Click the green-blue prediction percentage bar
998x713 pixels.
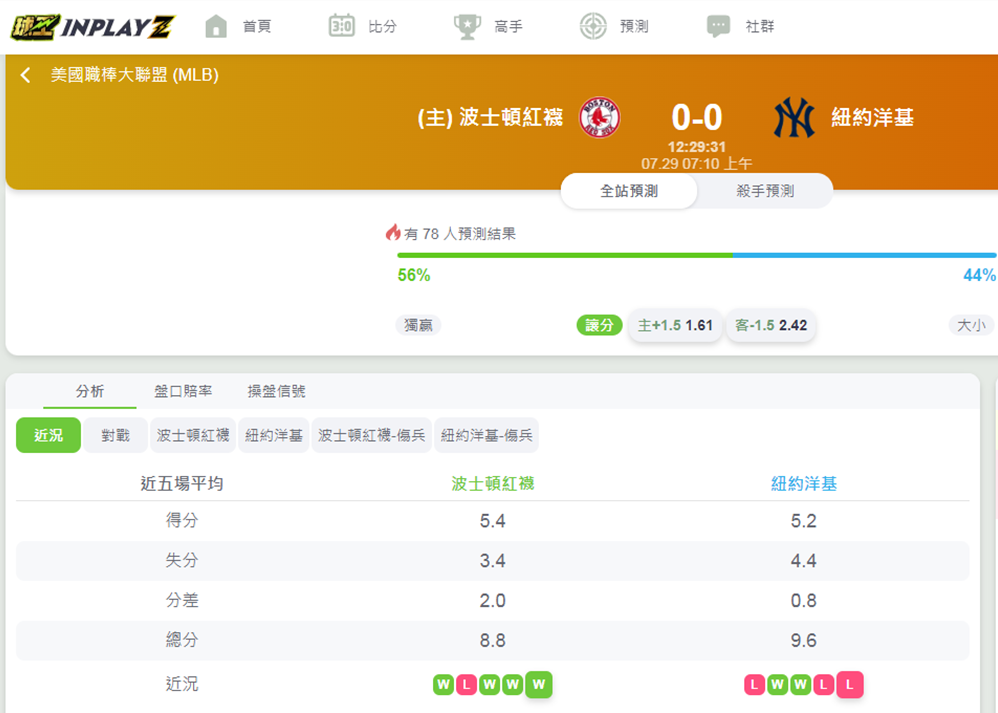tap(696, 255)
